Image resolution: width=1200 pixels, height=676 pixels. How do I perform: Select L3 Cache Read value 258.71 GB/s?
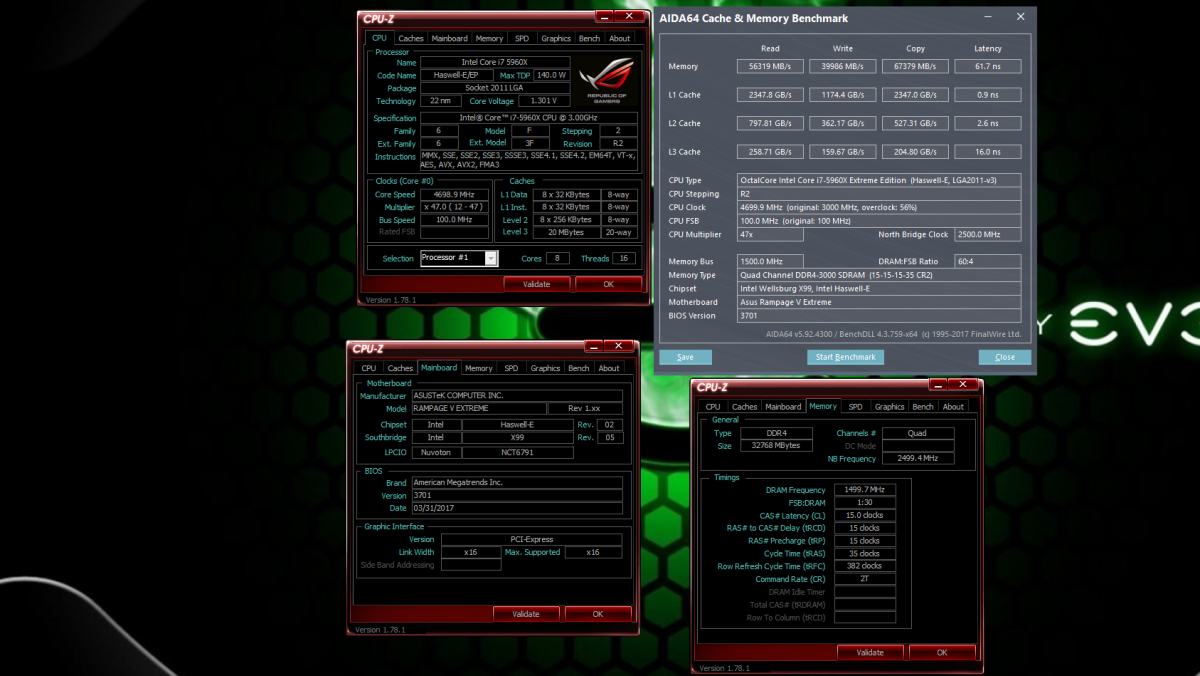pos(770,152)
